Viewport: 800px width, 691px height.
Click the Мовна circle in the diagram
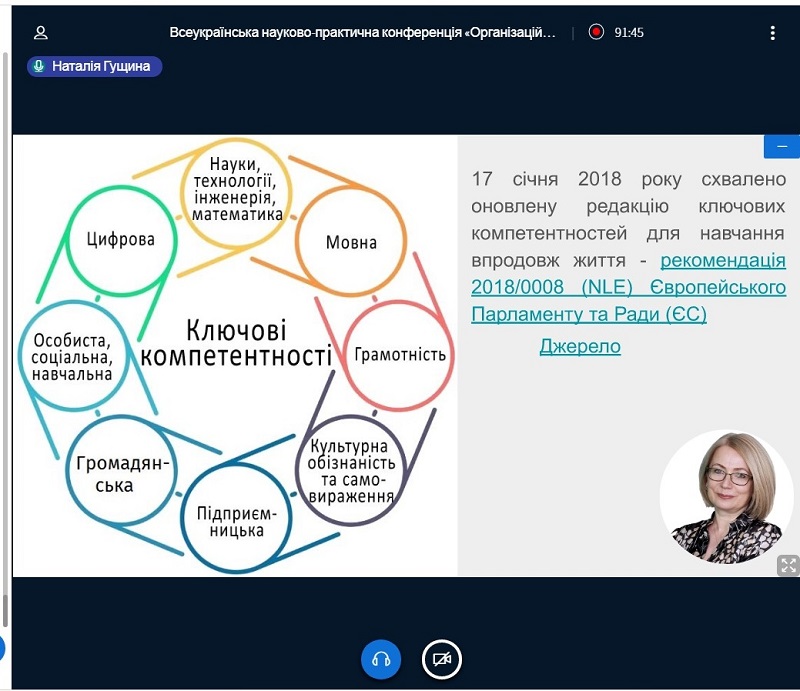click(351, 243)
